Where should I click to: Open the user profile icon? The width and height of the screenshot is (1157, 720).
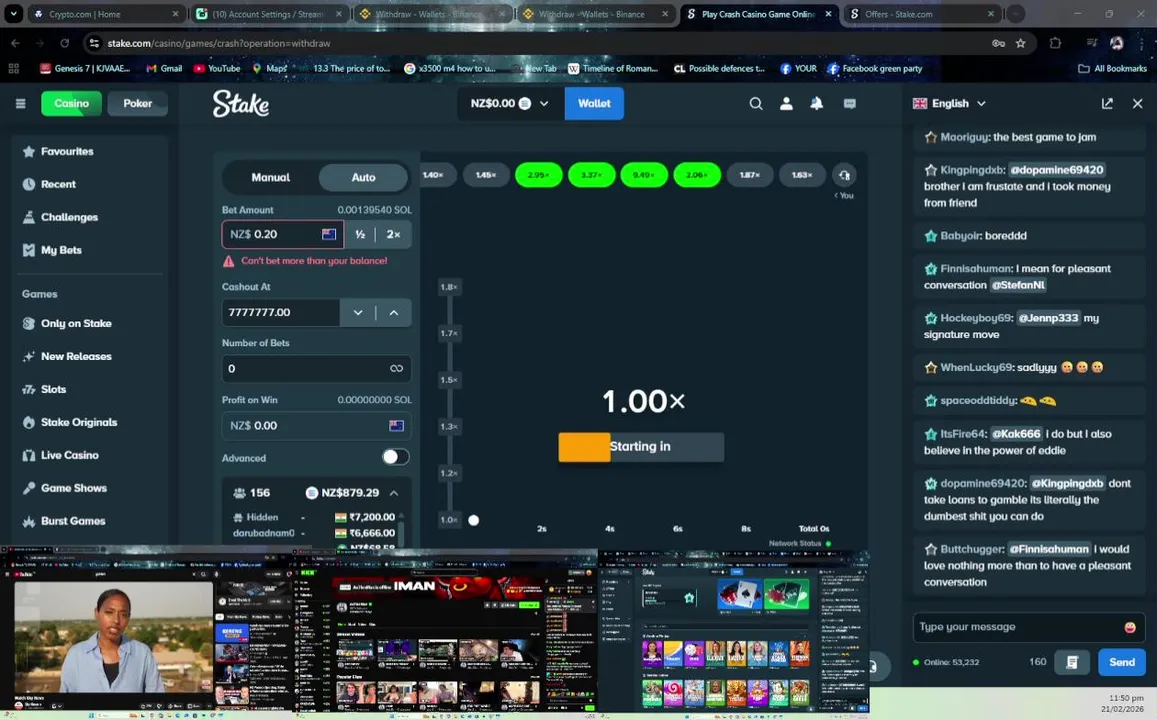[787, 103]
